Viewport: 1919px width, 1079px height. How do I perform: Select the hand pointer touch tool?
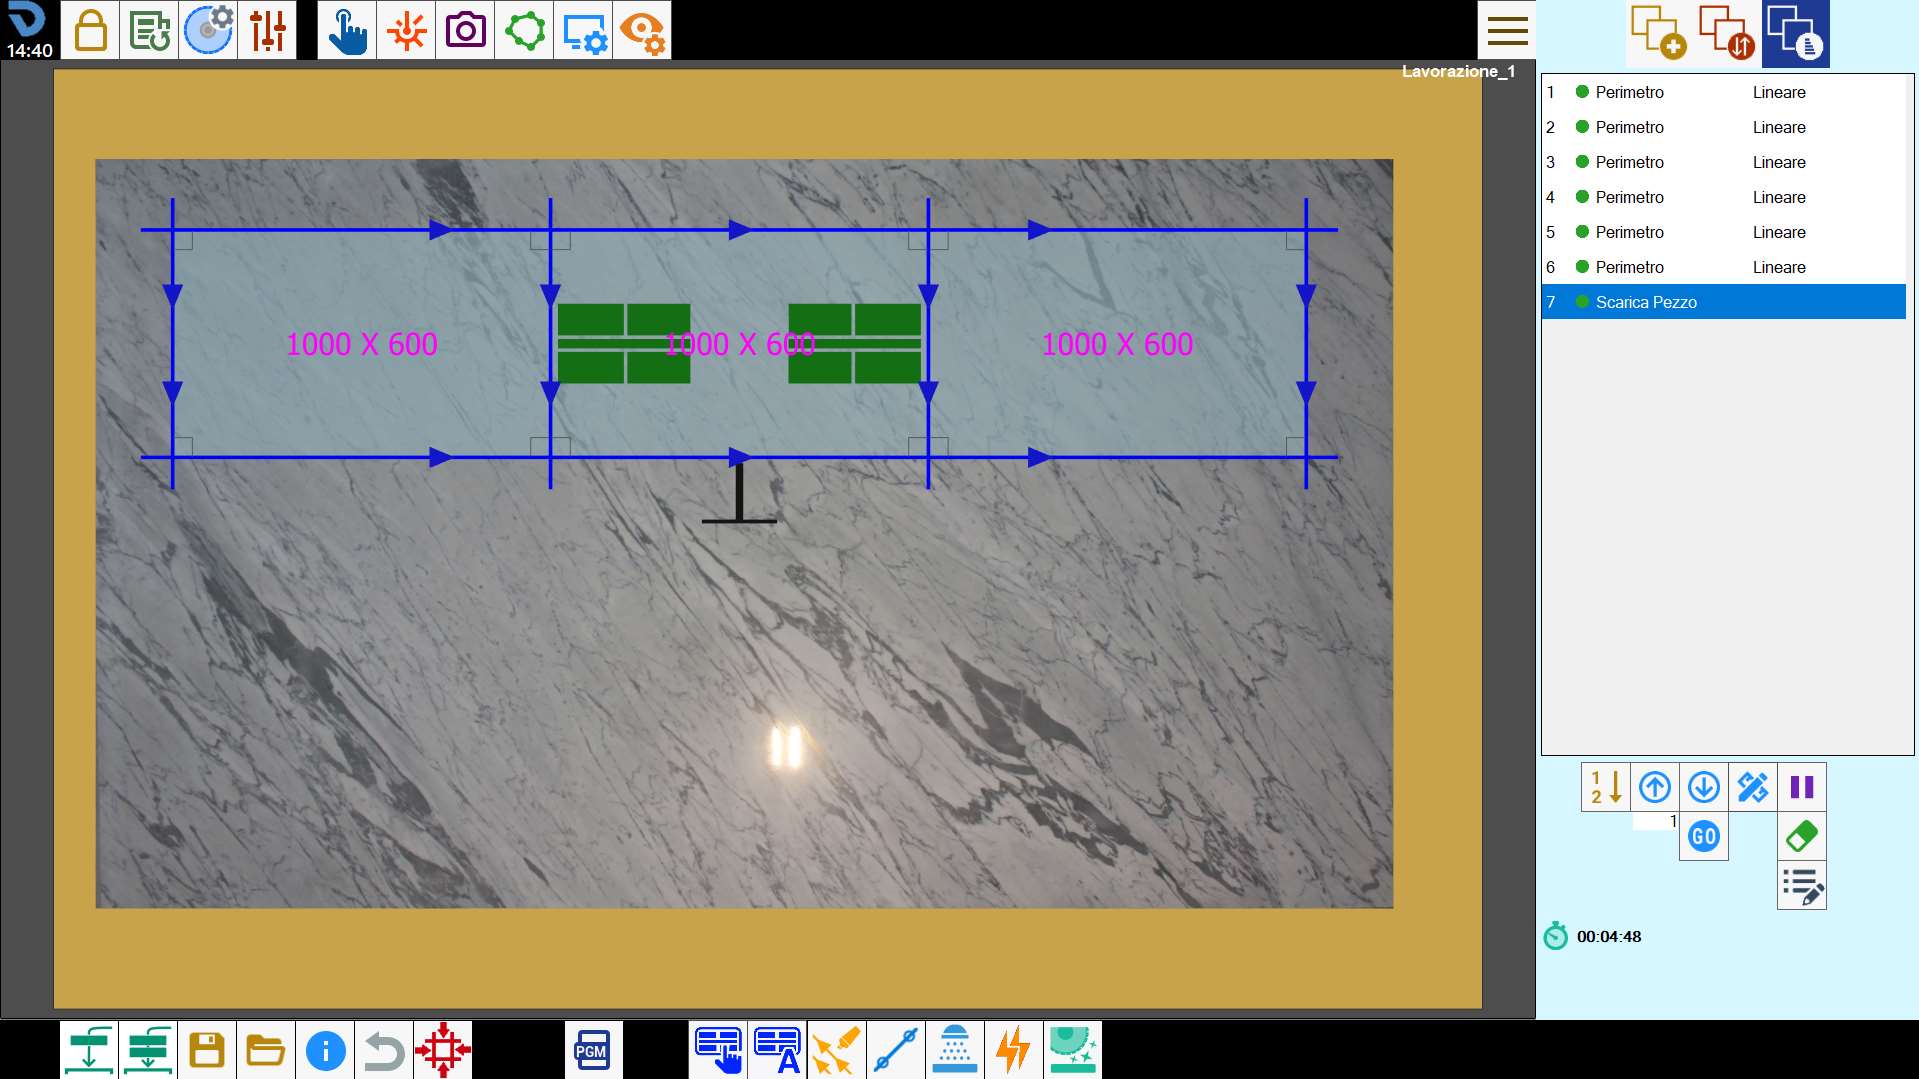(x=347, y=30)
